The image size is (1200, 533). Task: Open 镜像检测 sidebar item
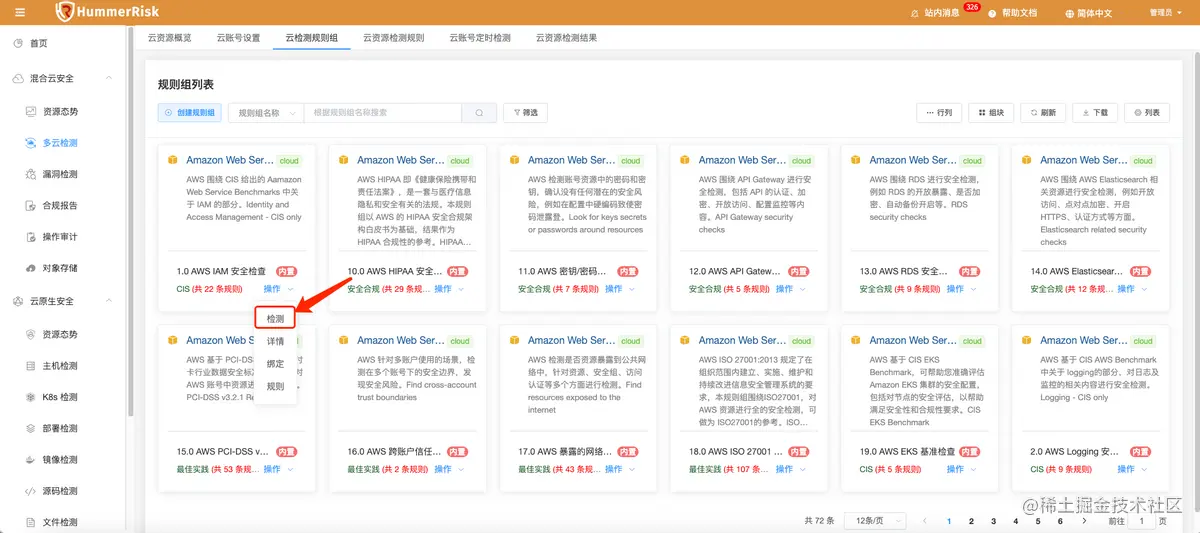pyautogui.click(x=62, y=460)
